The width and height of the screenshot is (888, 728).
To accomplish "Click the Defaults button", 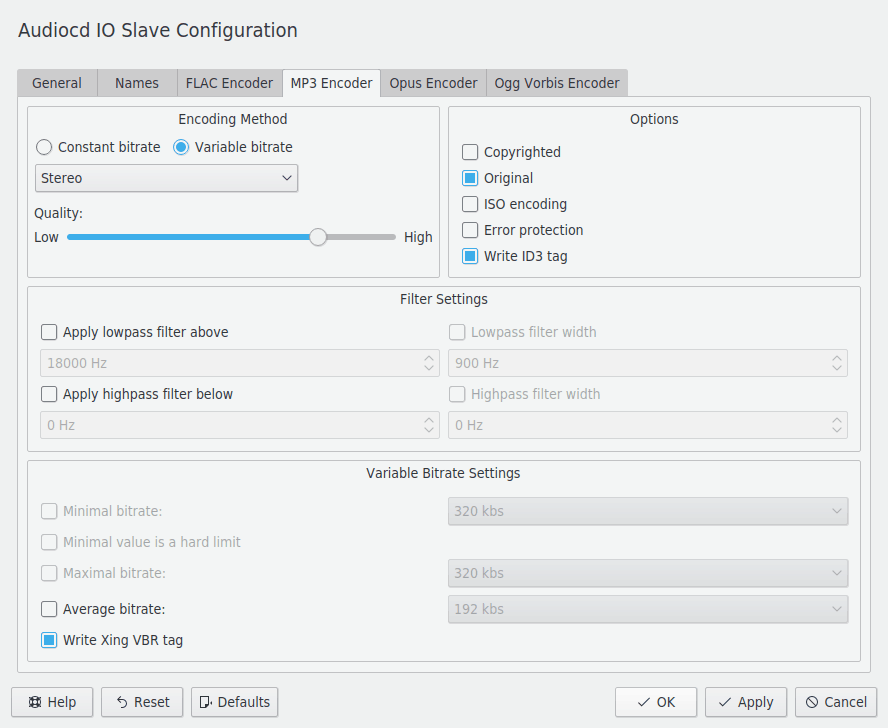I will coord(234,702).
